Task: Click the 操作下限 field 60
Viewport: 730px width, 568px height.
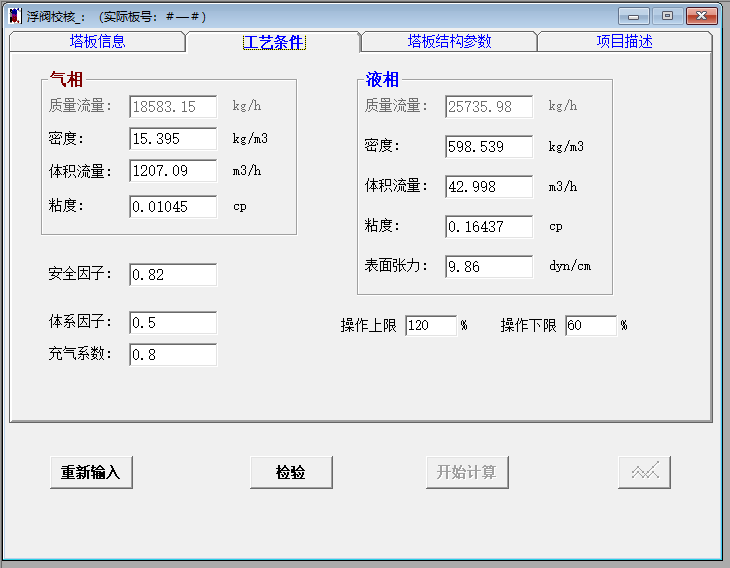Action: pos(591,325)
